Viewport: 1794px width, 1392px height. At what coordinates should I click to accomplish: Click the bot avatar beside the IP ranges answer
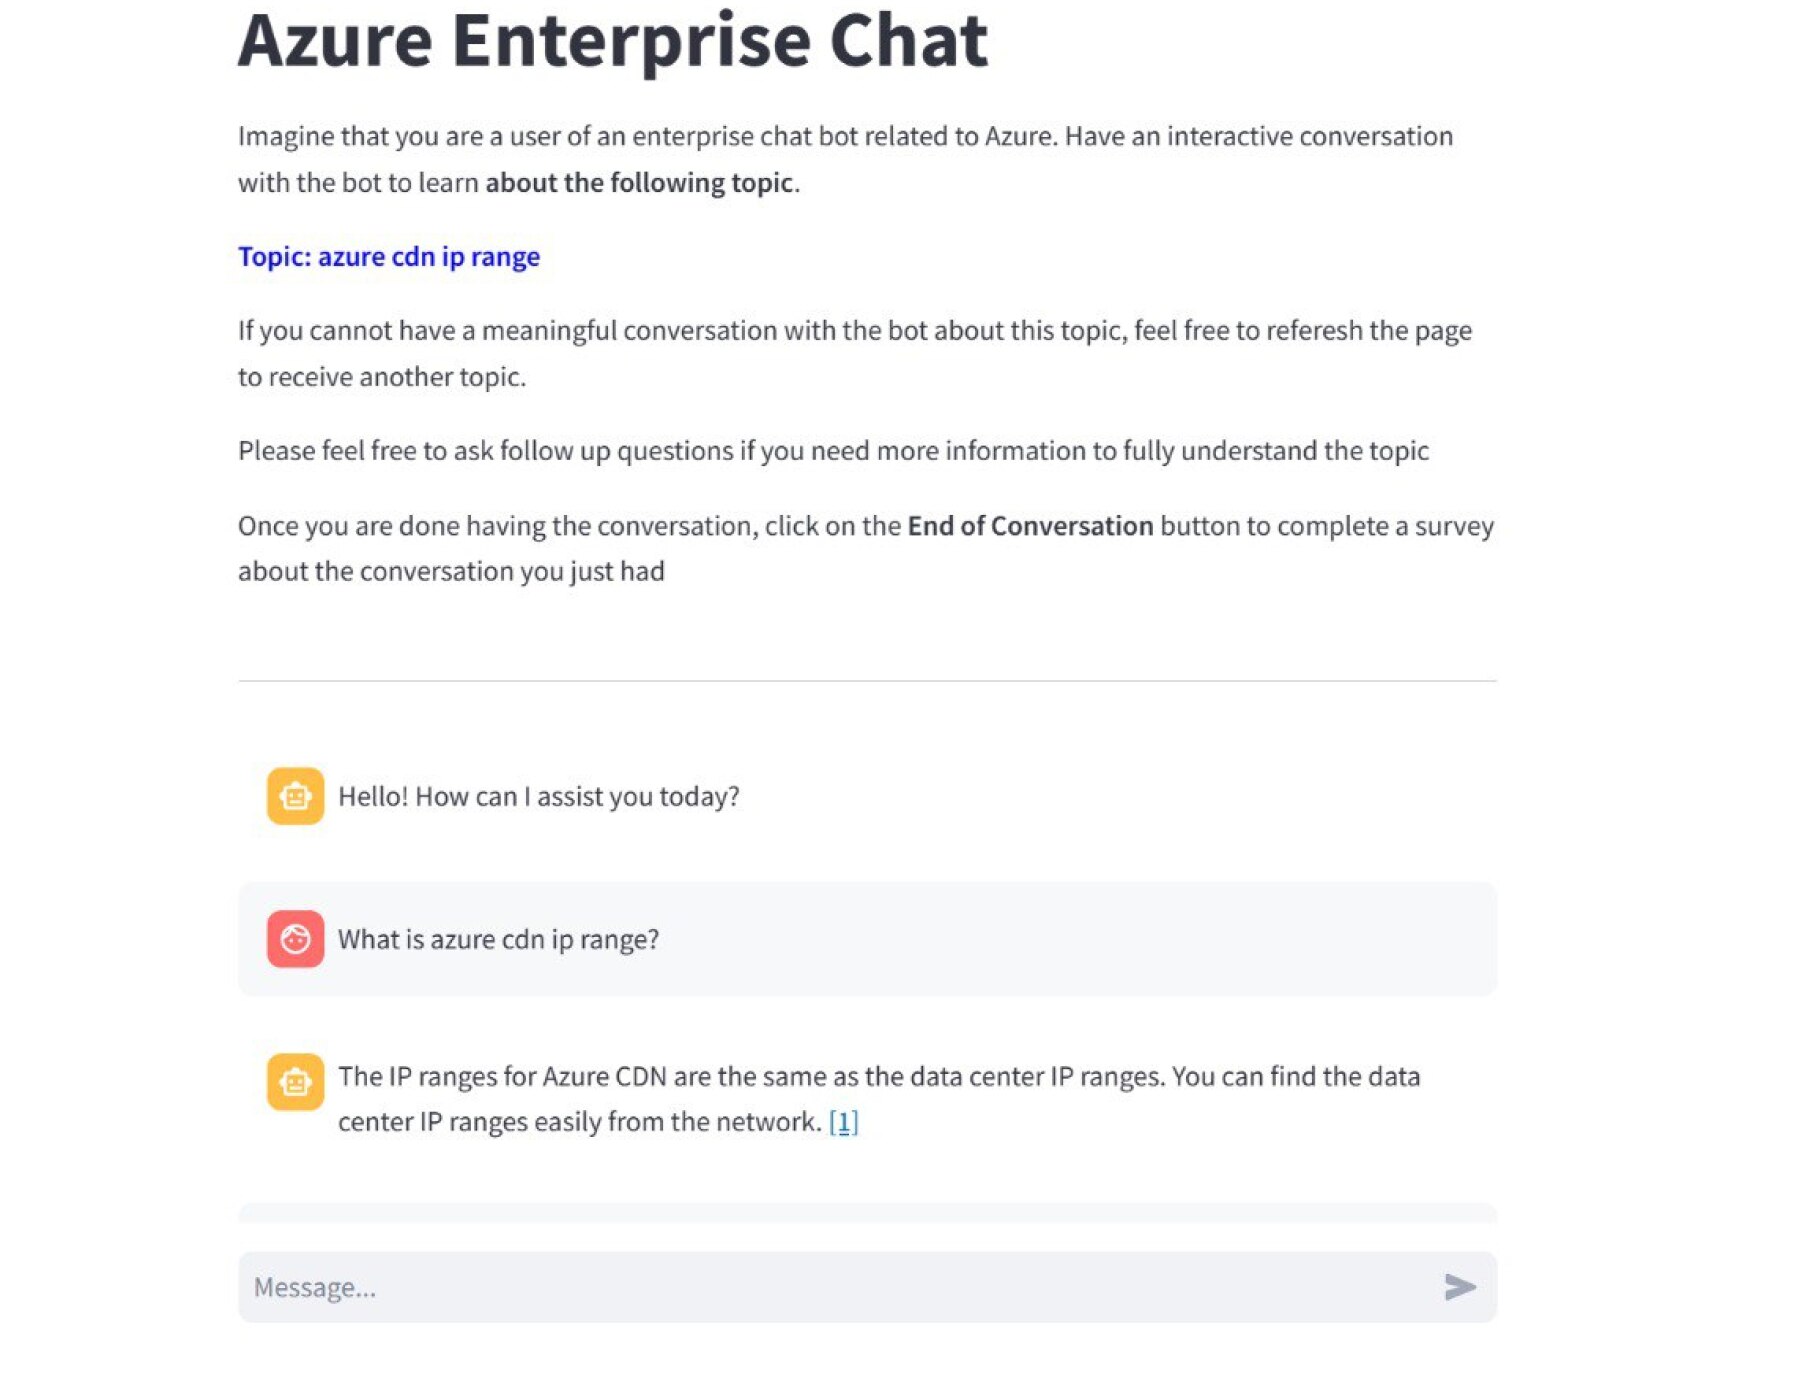295,1082
